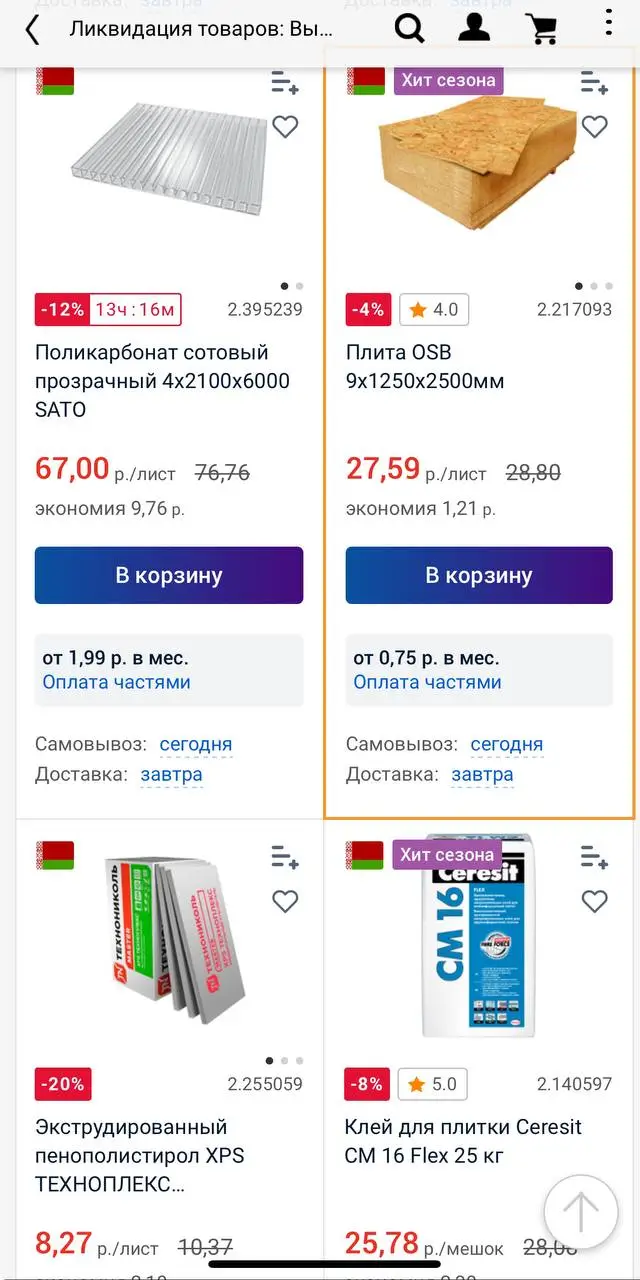Favorite the Плита OSB product
This screenshot has height=1280, width=640.
click(594, 127)
